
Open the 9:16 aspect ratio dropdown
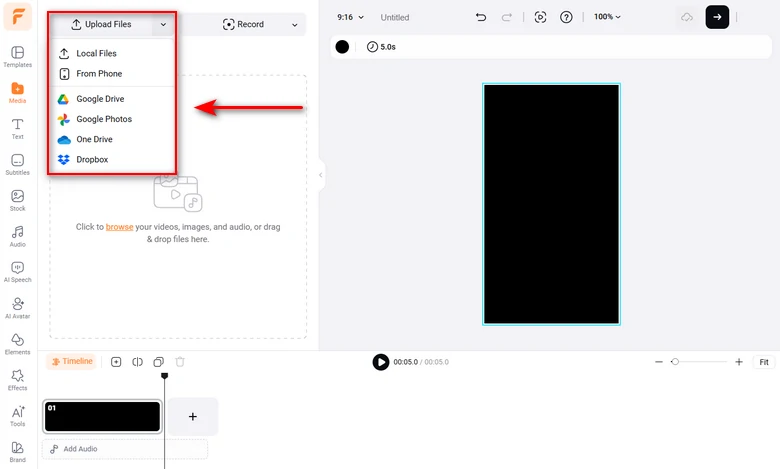click(x=350, y=17)
